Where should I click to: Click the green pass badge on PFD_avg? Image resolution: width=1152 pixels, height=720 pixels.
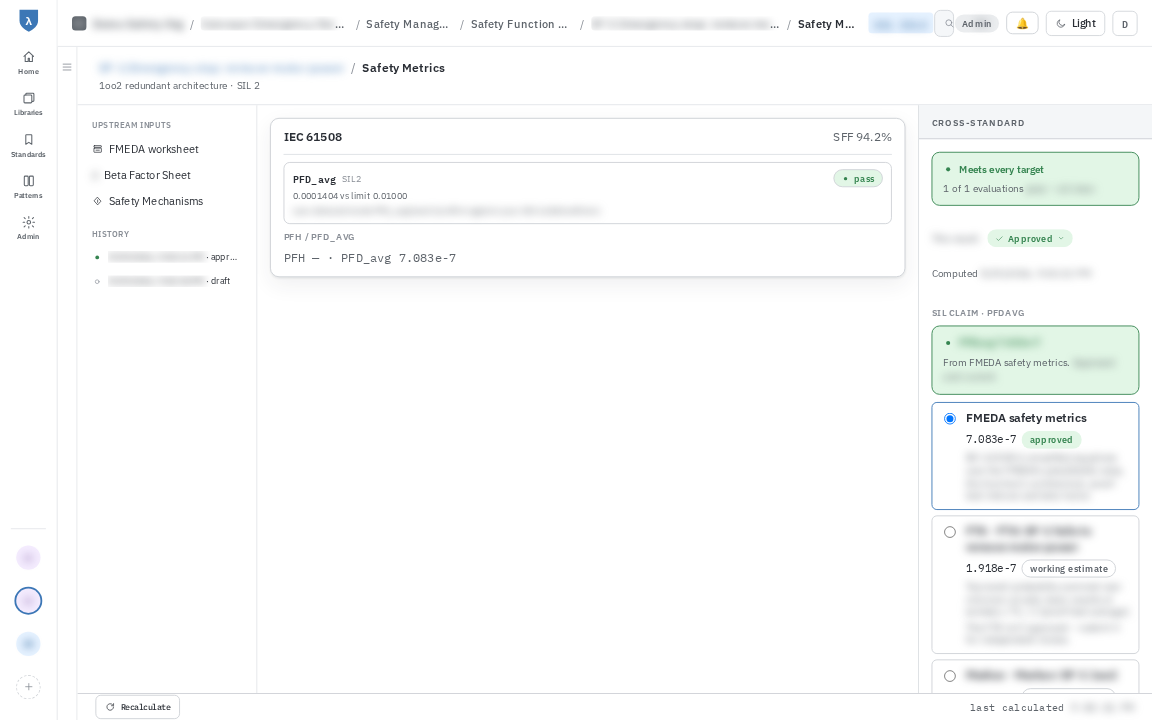tap(858, 179)
